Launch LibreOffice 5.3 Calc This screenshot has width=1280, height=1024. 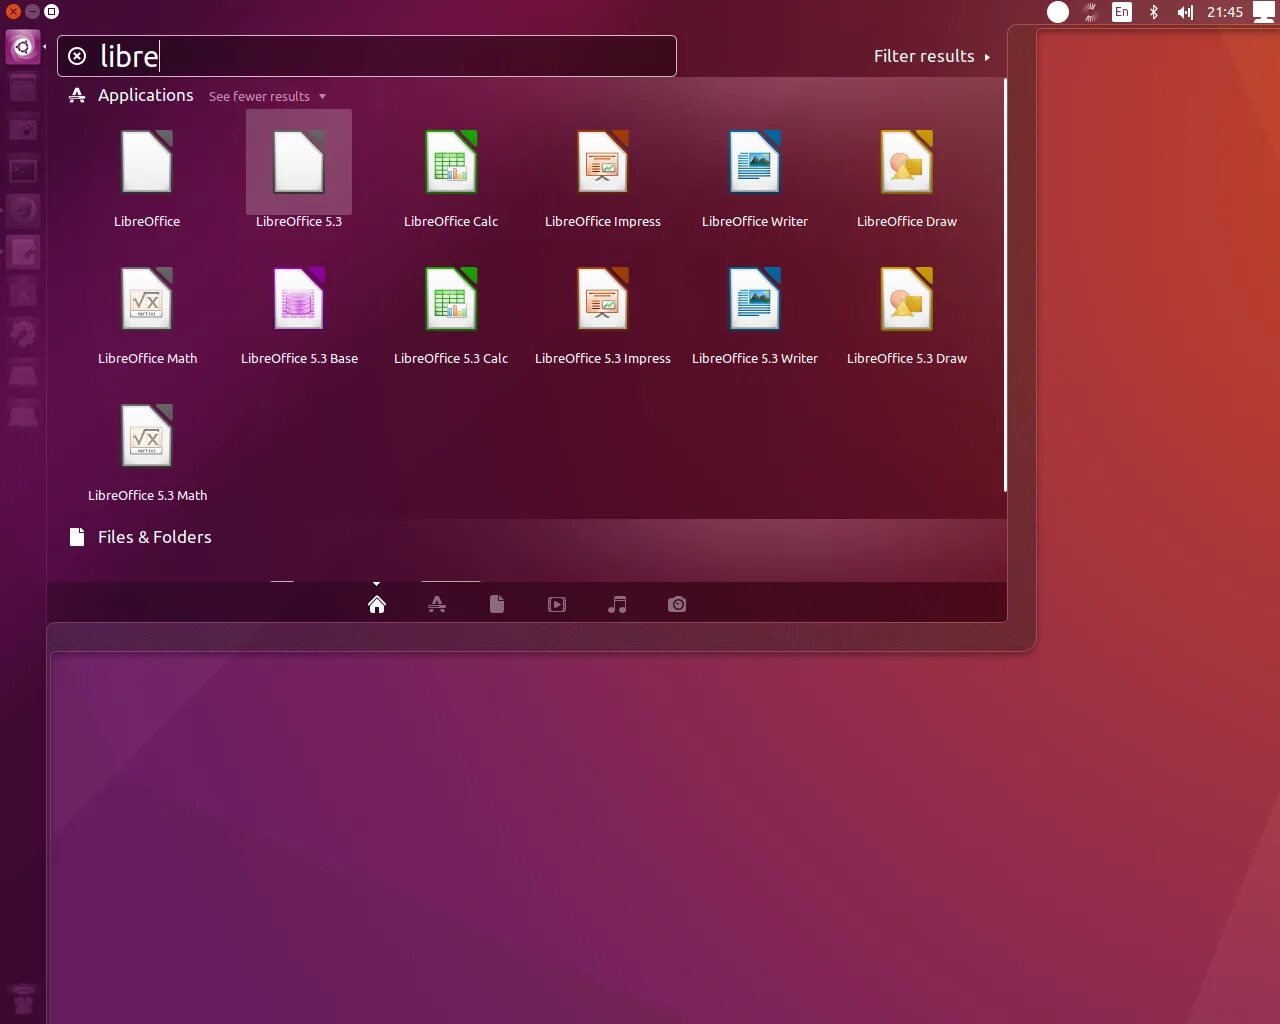pos(451,299)
